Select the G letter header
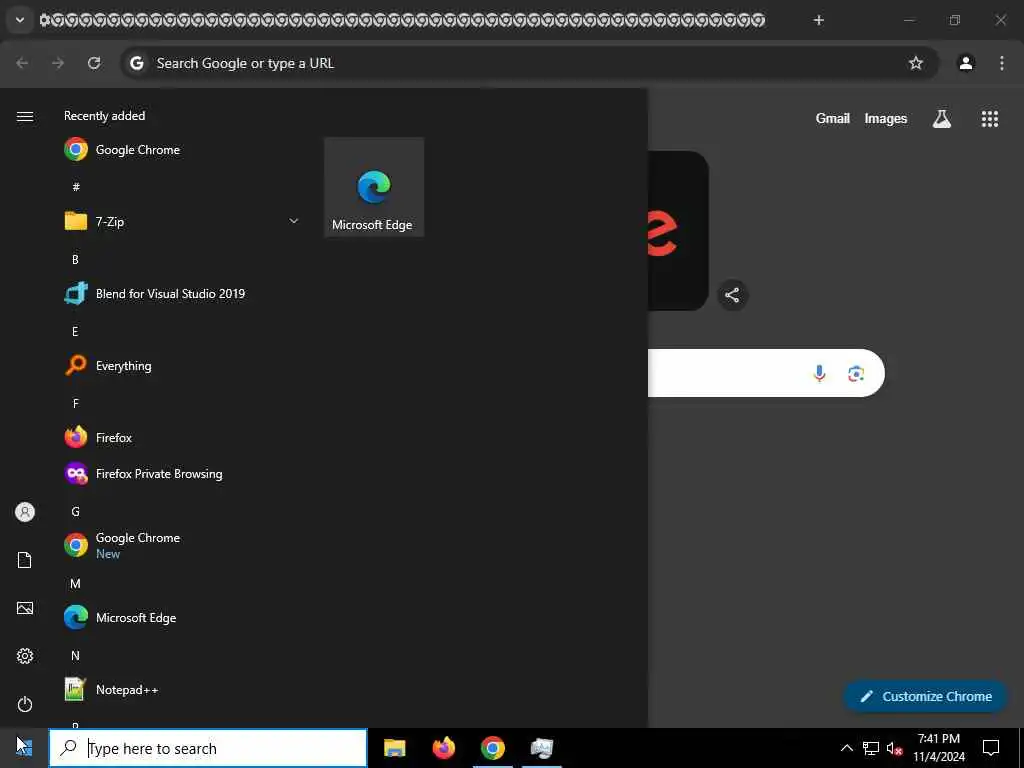This screenshot has width=1024, height=768. point(75,511)
